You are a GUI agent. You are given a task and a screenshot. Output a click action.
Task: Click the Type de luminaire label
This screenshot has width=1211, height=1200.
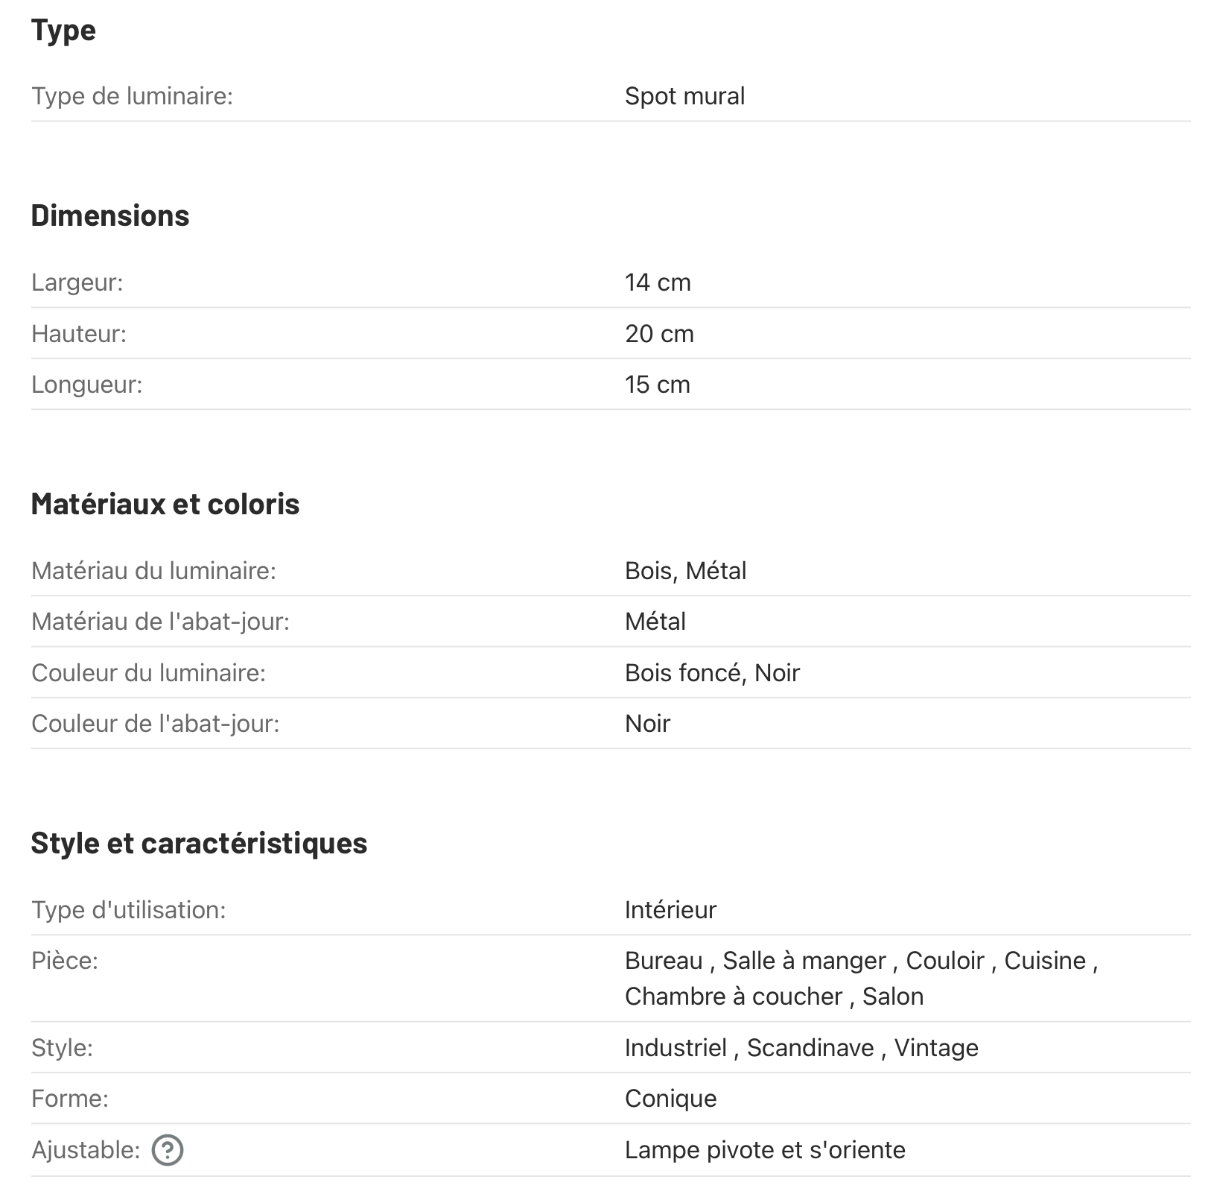click(x=132, y=97)
